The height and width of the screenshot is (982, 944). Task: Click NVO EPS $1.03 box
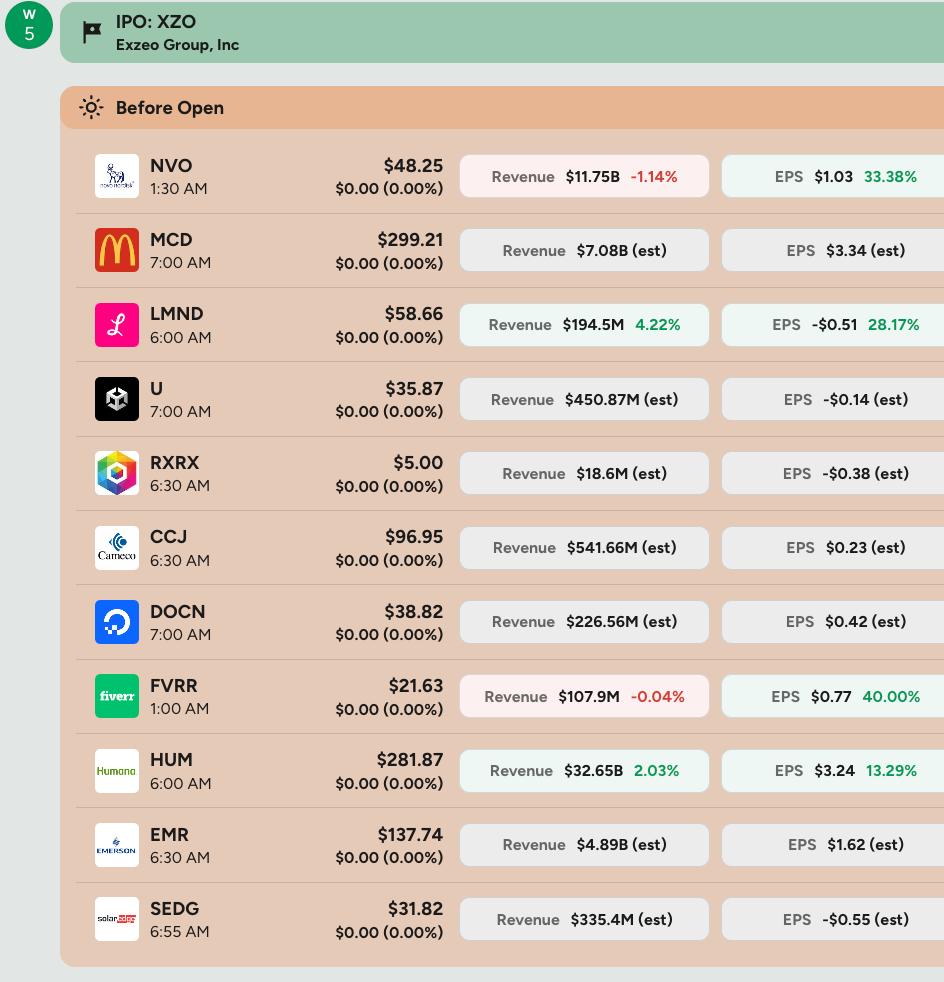pyautogui.click(x=833, y=177)
